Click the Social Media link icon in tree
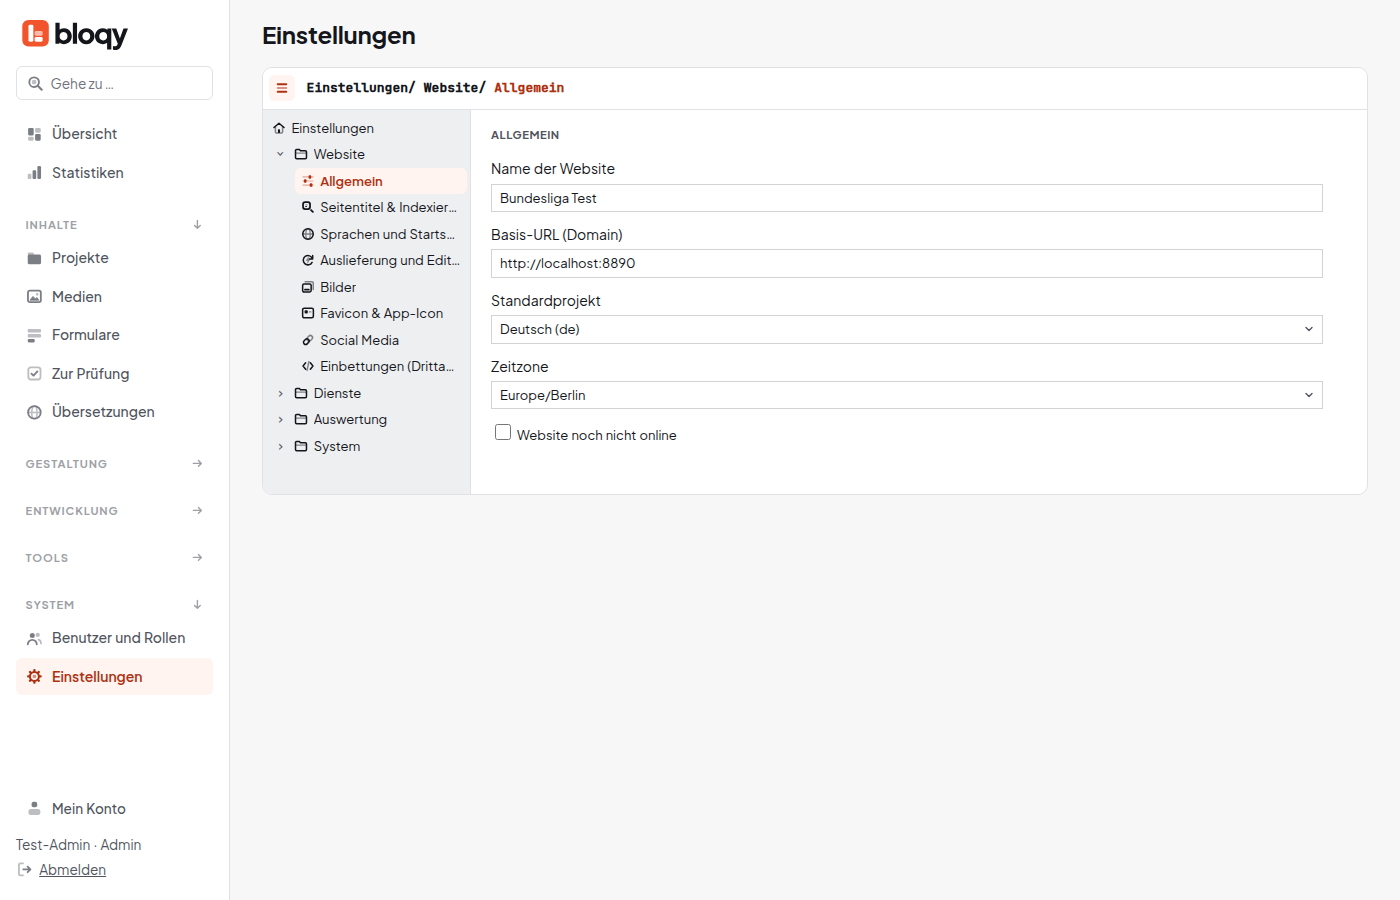This screenshot has height=900, width=1400. tap(308, 340)
